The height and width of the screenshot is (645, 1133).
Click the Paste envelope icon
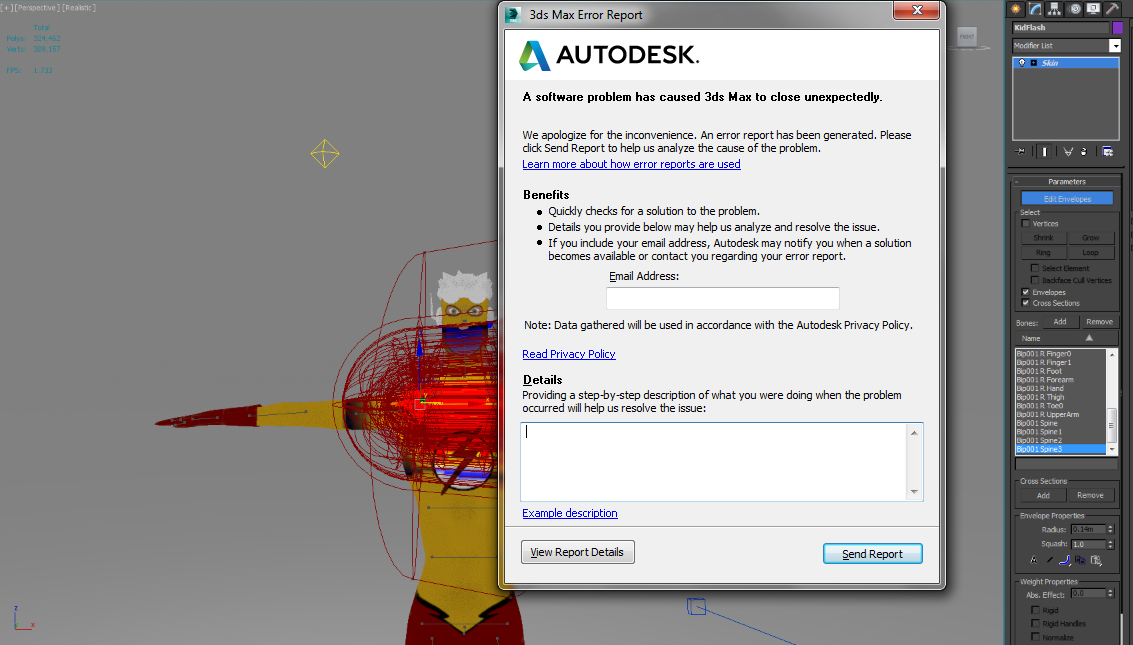(1096, 560)
